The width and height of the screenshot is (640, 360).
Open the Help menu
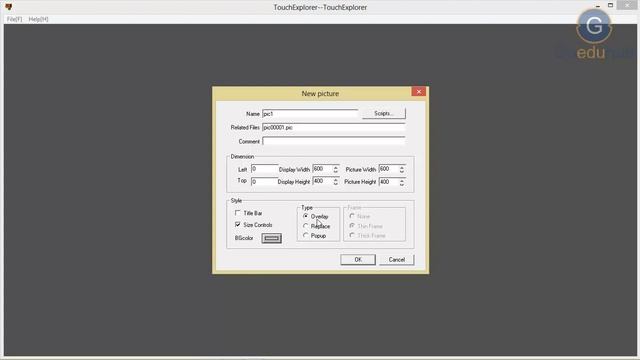38,19
